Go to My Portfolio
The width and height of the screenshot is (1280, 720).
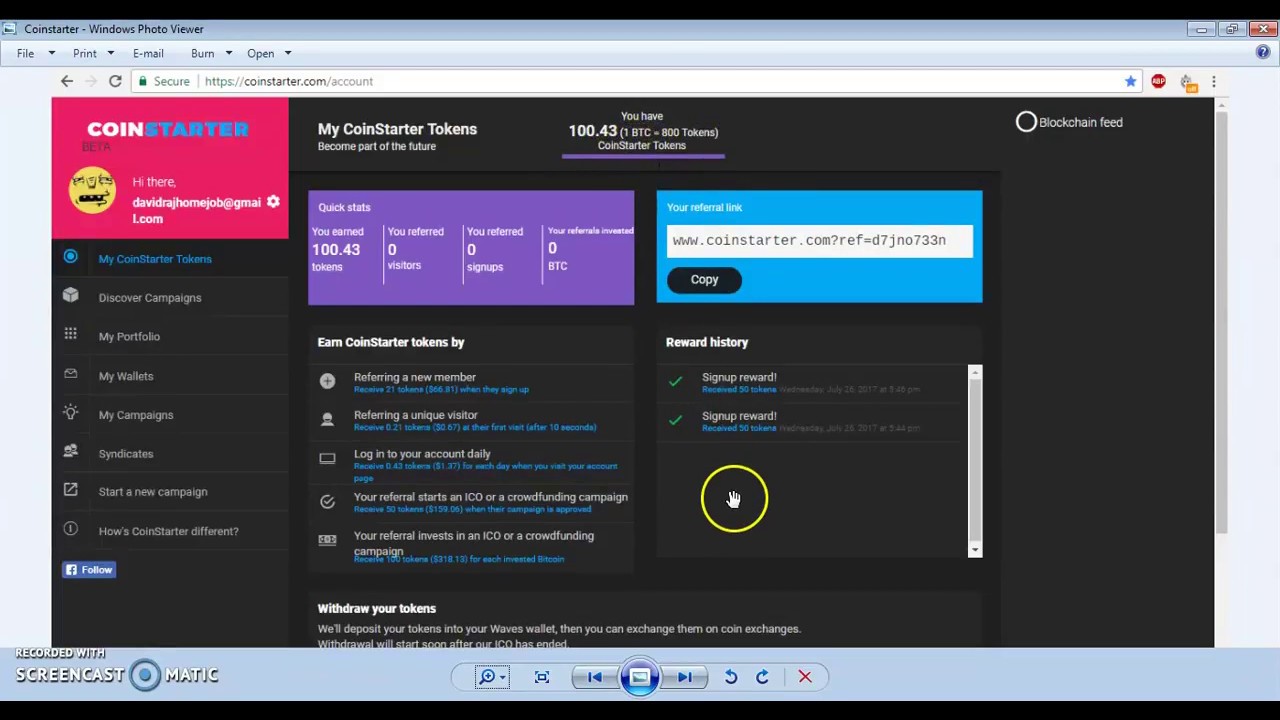tap(129, 337)
